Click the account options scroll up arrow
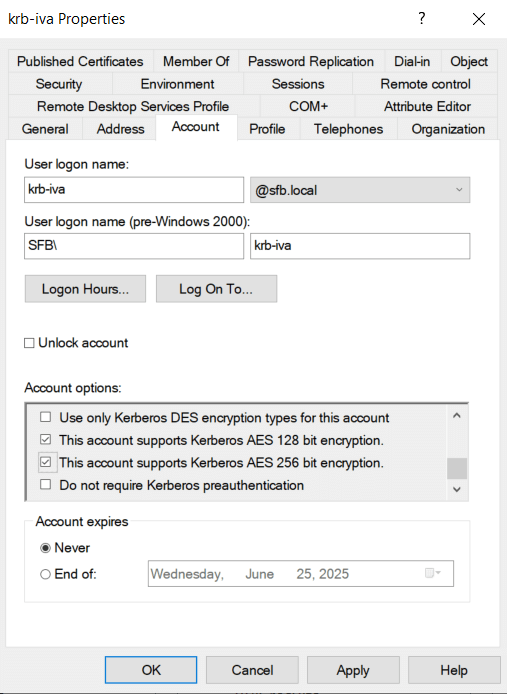 [457, 416]
